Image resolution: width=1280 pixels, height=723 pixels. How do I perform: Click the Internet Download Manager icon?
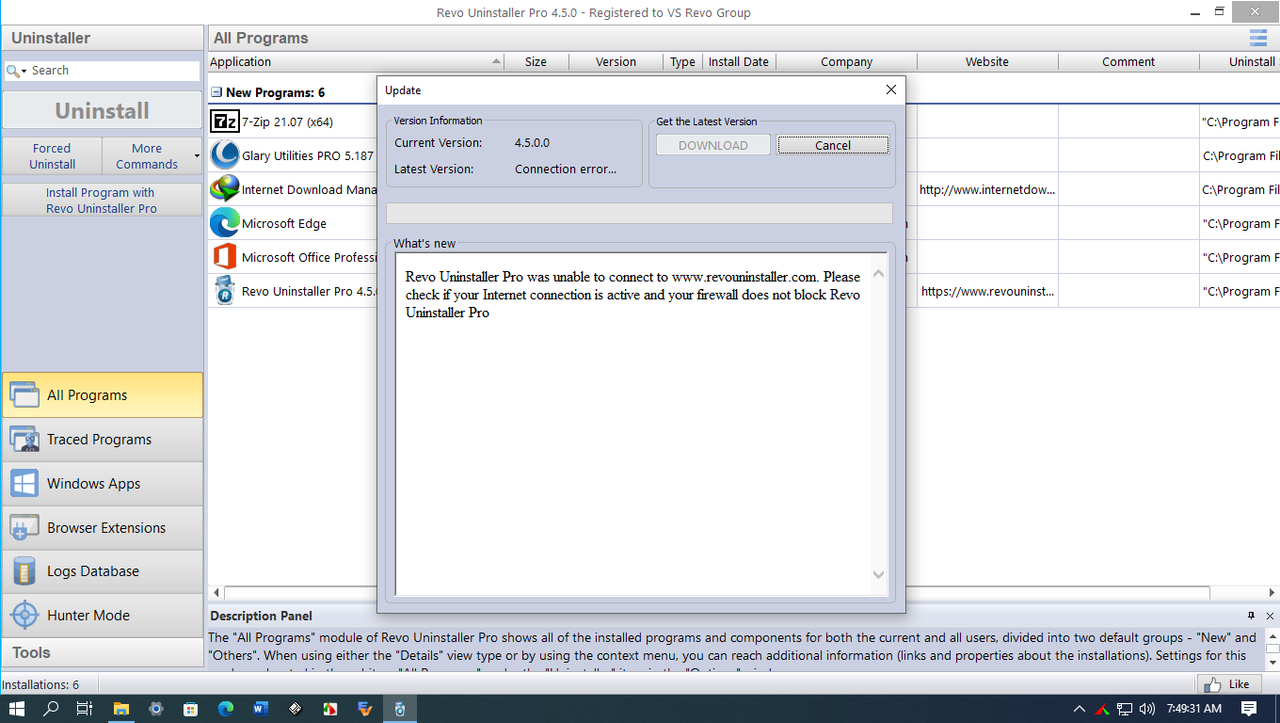[225, 189]
